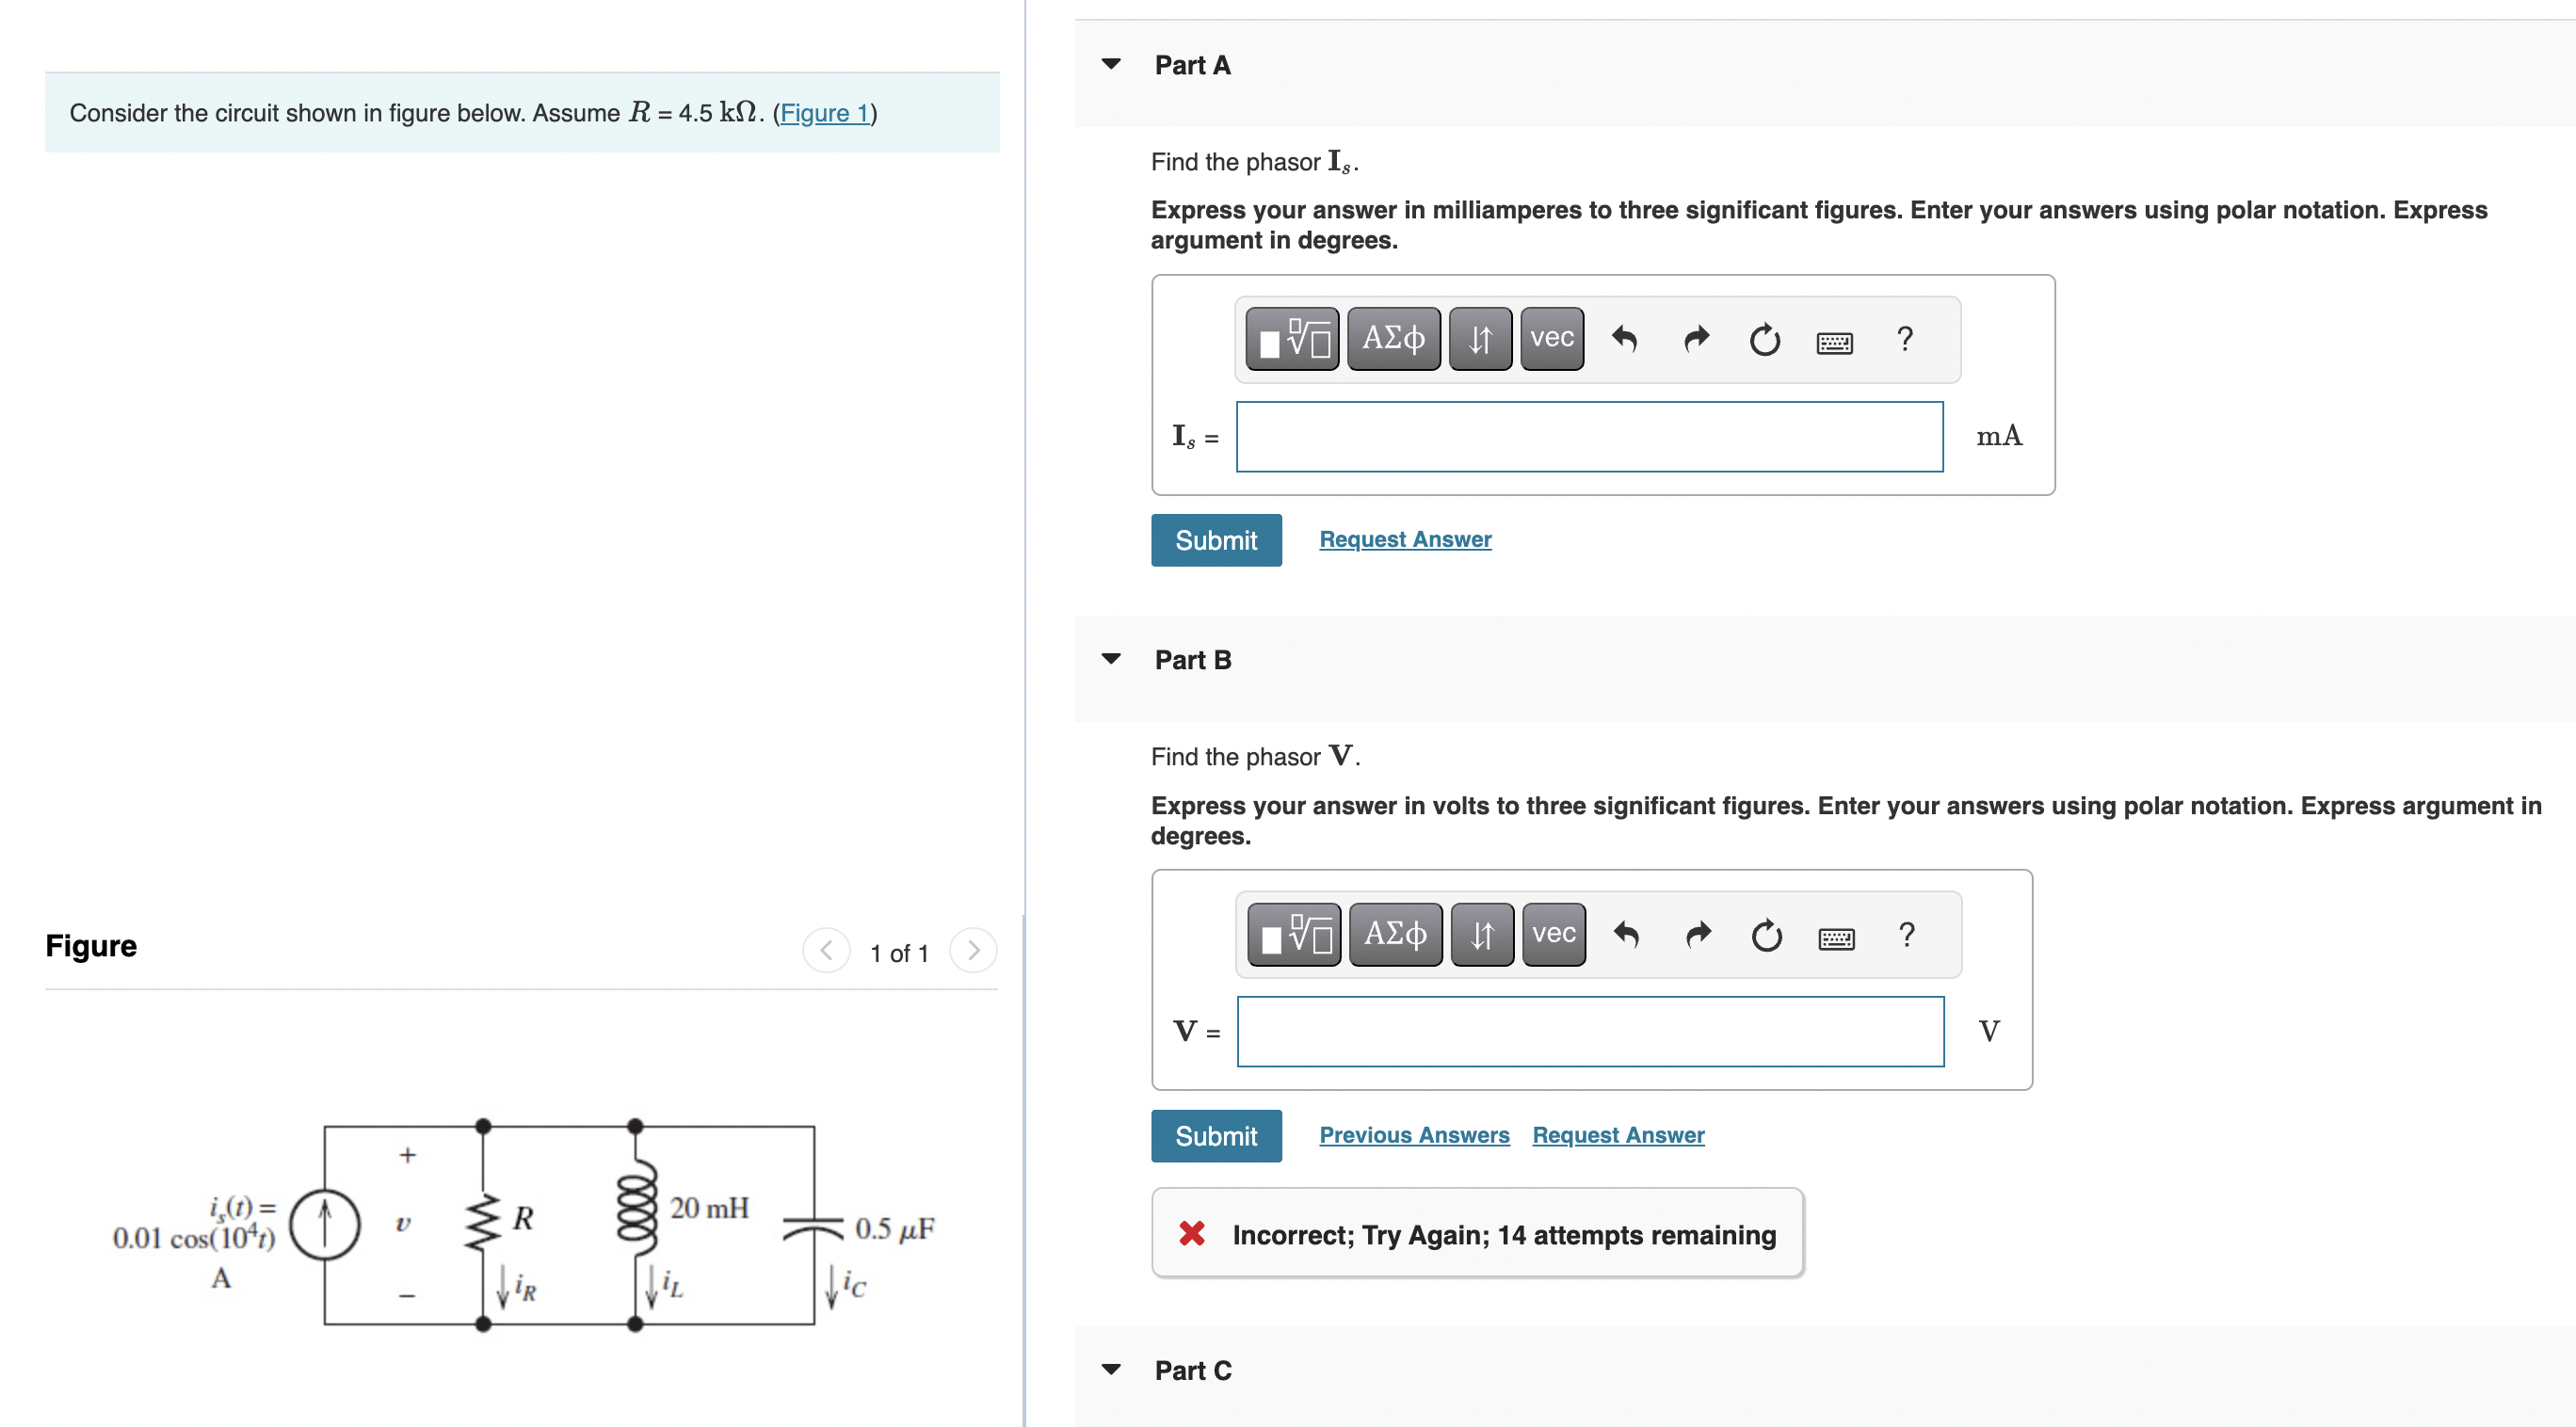Expand the Part C section
Image resolution: width=2576 pixels, height=1427 pixels.
[x=1113, y=1370]
